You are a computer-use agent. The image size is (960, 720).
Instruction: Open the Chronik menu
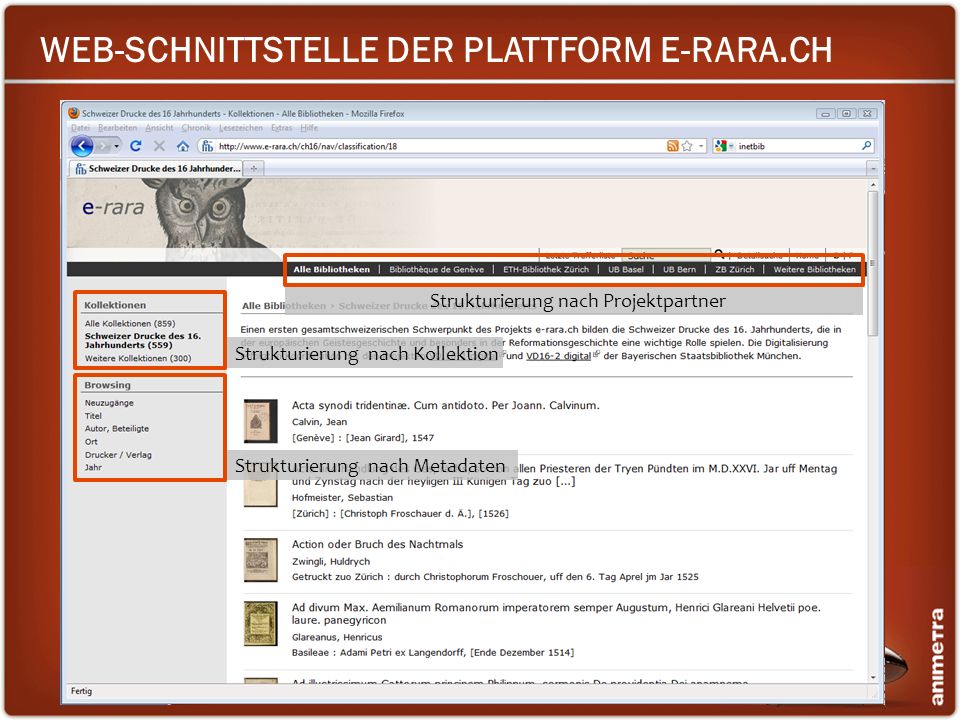[x=196, y=128]
